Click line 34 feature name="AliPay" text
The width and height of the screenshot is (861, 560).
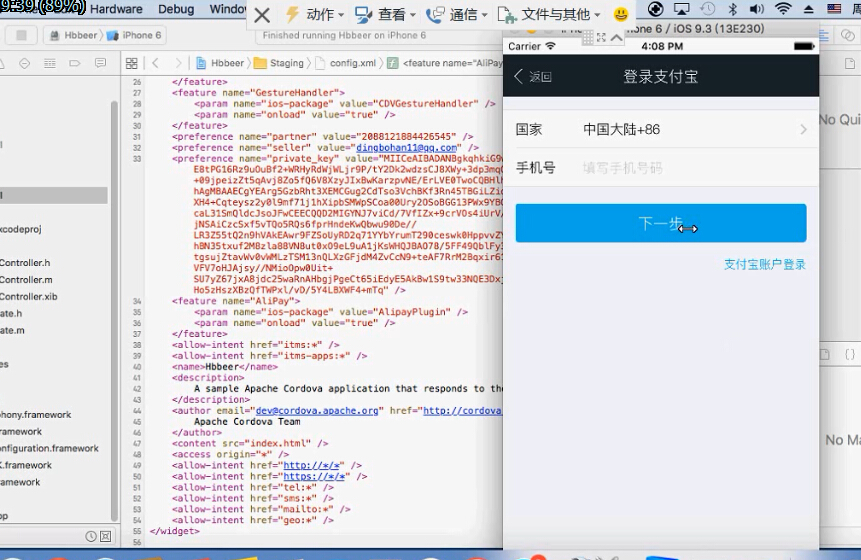236,301
